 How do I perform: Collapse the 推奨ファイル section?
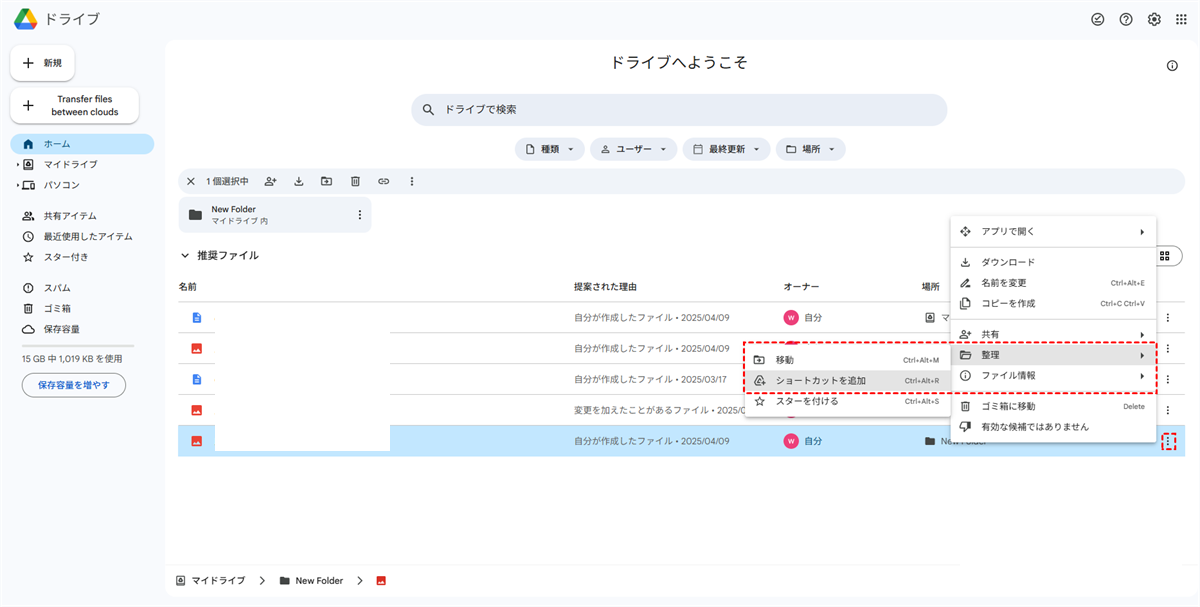click(185, 256)
